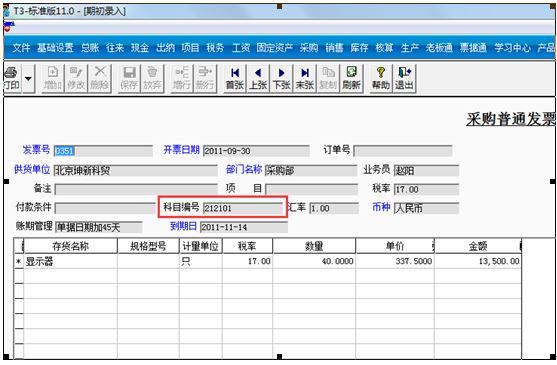Image resolution: width=557 pixels, height=365 pixels.
Task: Select the quantity cell 40.0000
Action: (314, 262)
